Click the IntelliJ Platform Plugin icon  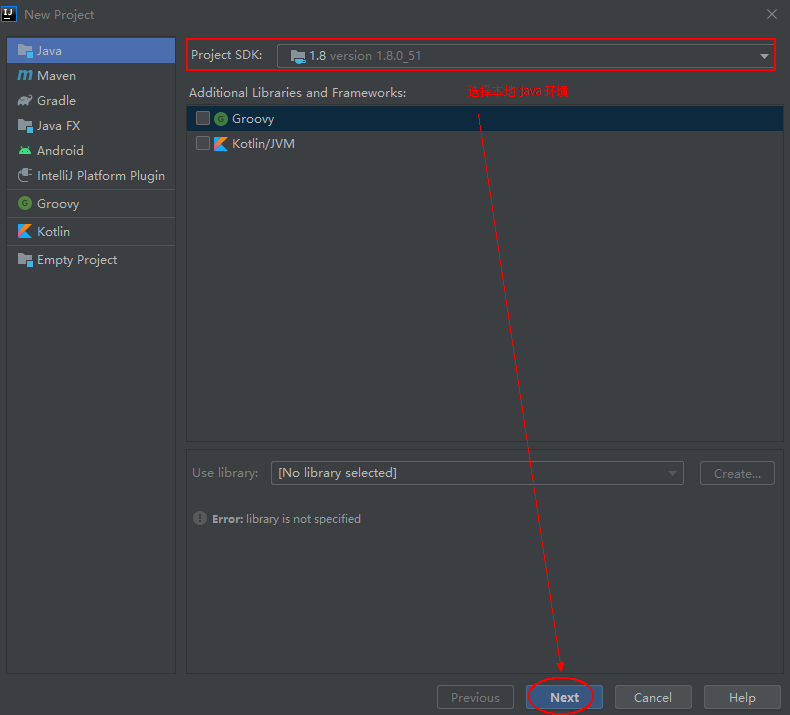[25, 175]
